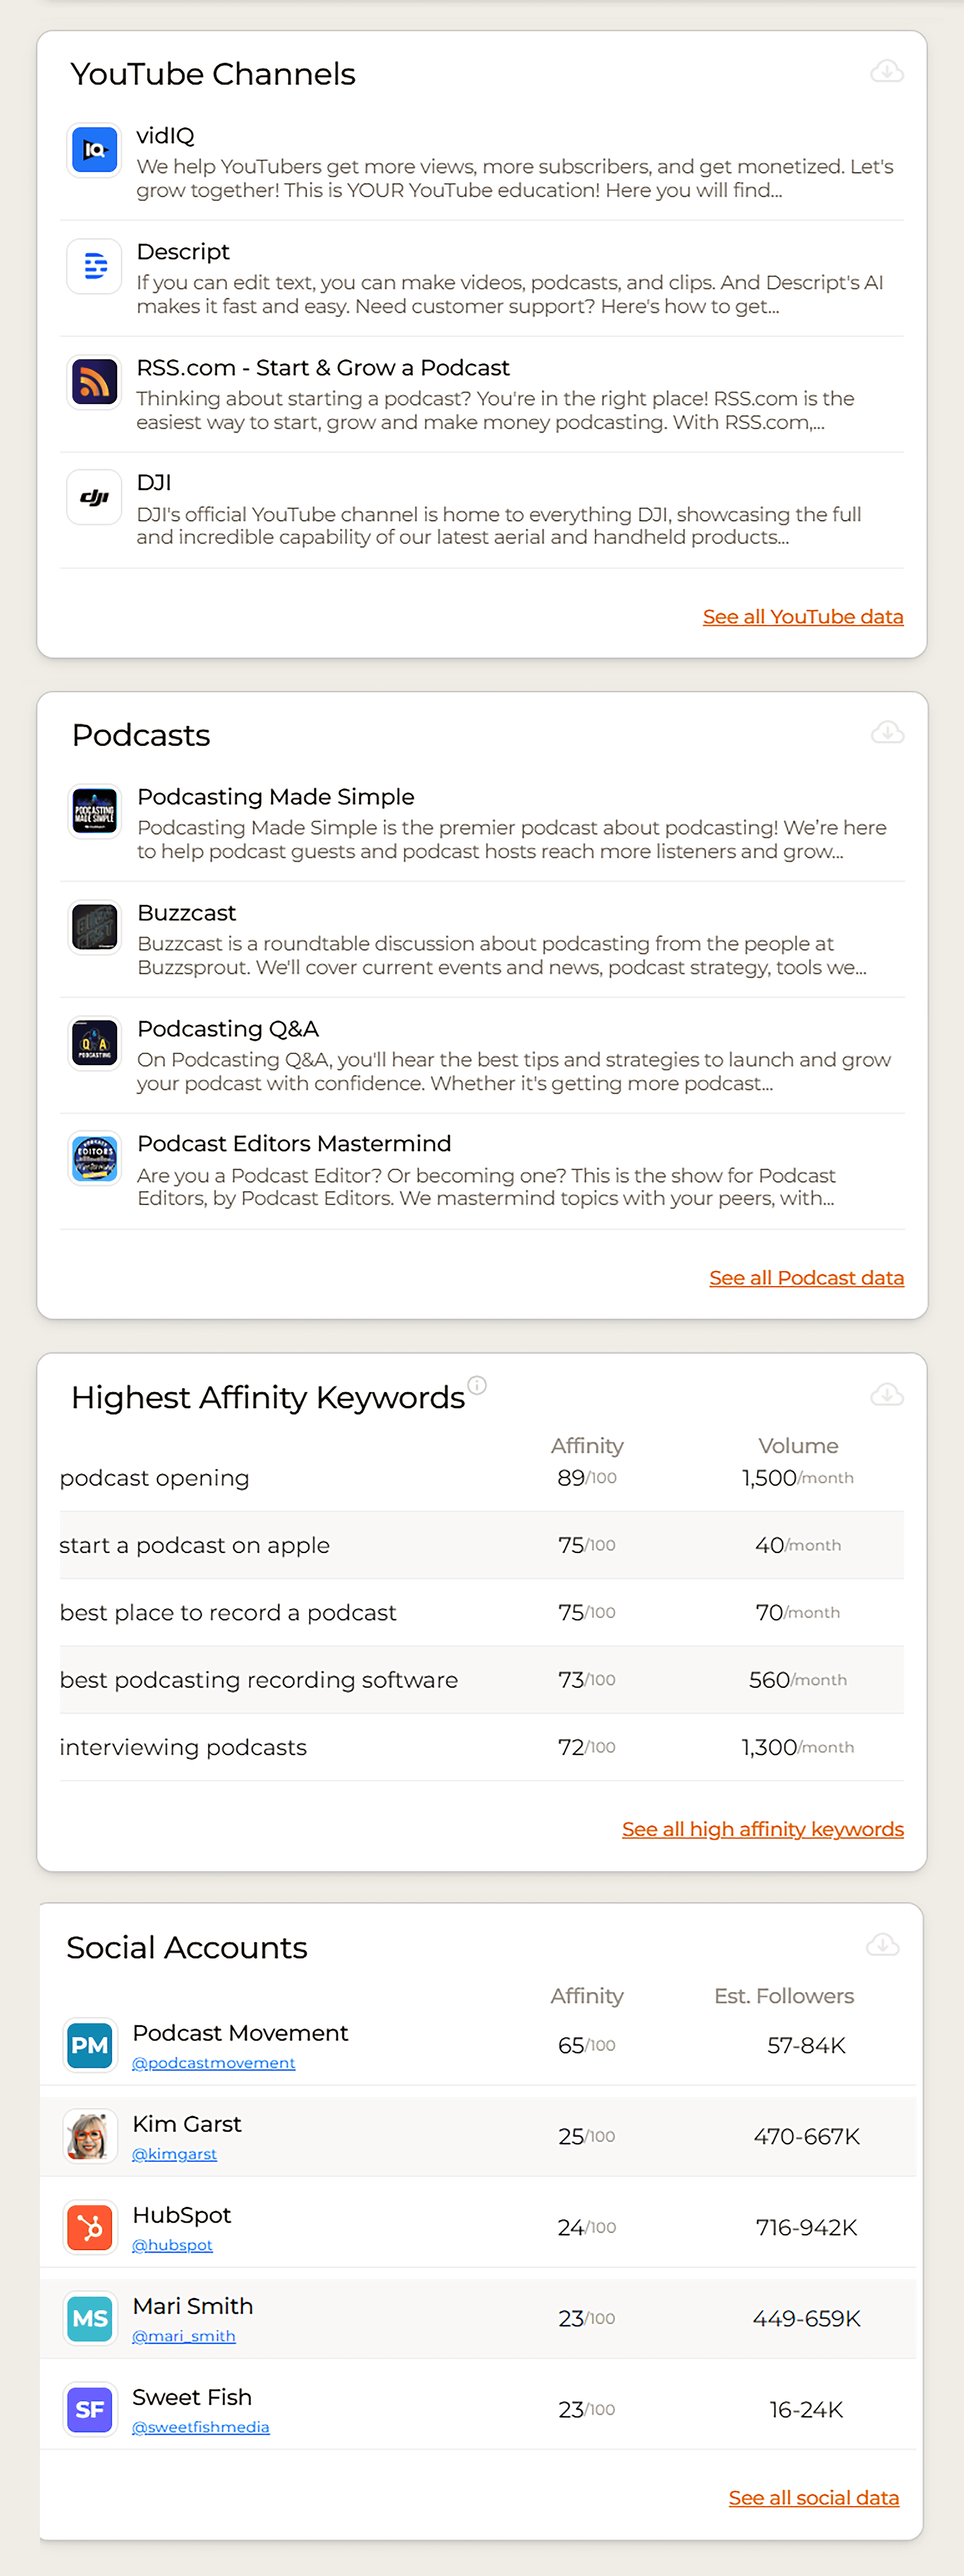The image size is (964, 2576).
Task: Click the Buzzcast podcast title
Action: pos(187,913)
